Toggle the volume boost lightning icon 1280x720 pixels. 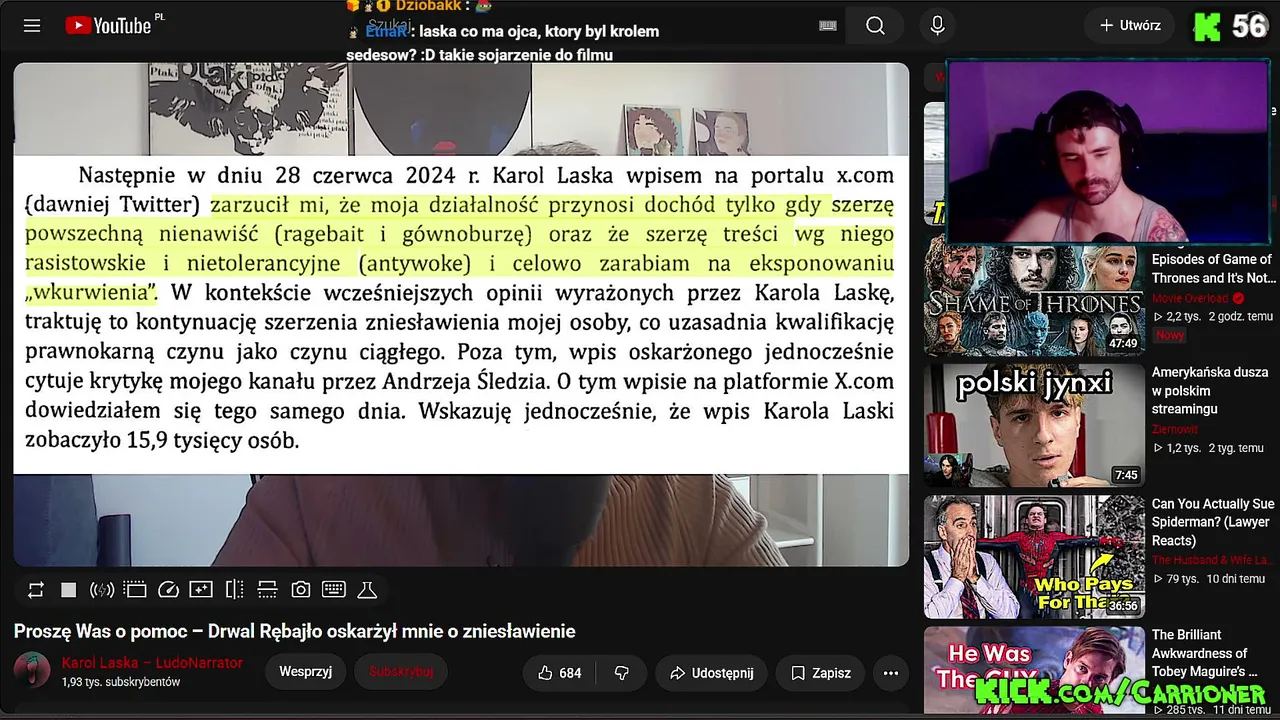(x=101, y=590)
